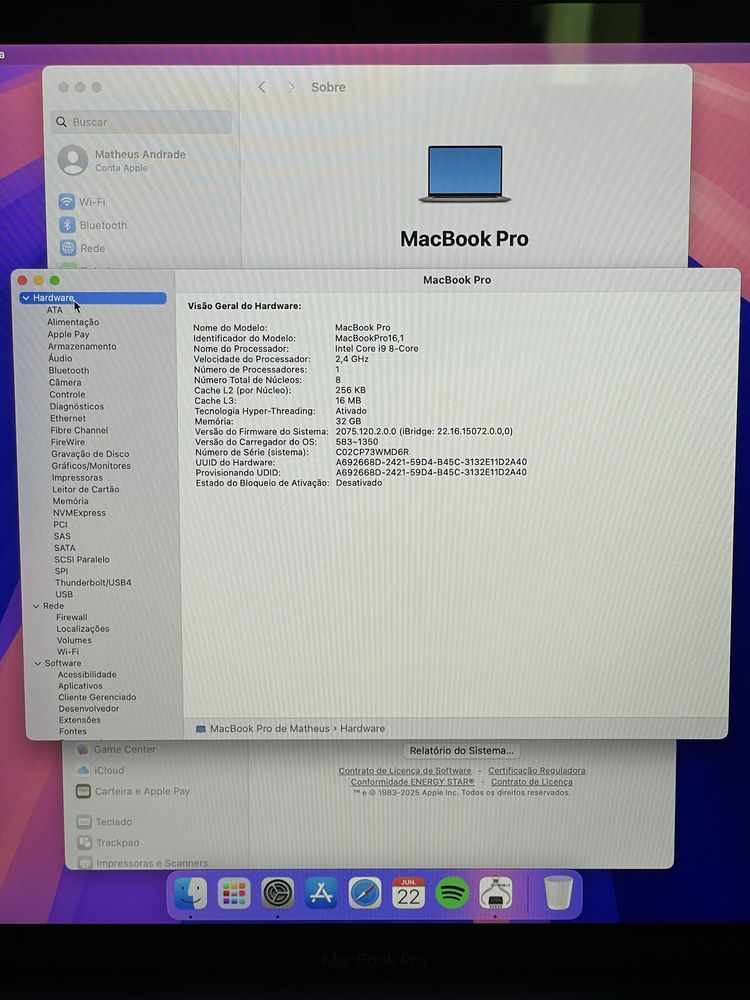Image resolution: width=750 pixels, height=1000 pixels.
Task: Open Launchpad in the Dock
Action: pos(234,893)
